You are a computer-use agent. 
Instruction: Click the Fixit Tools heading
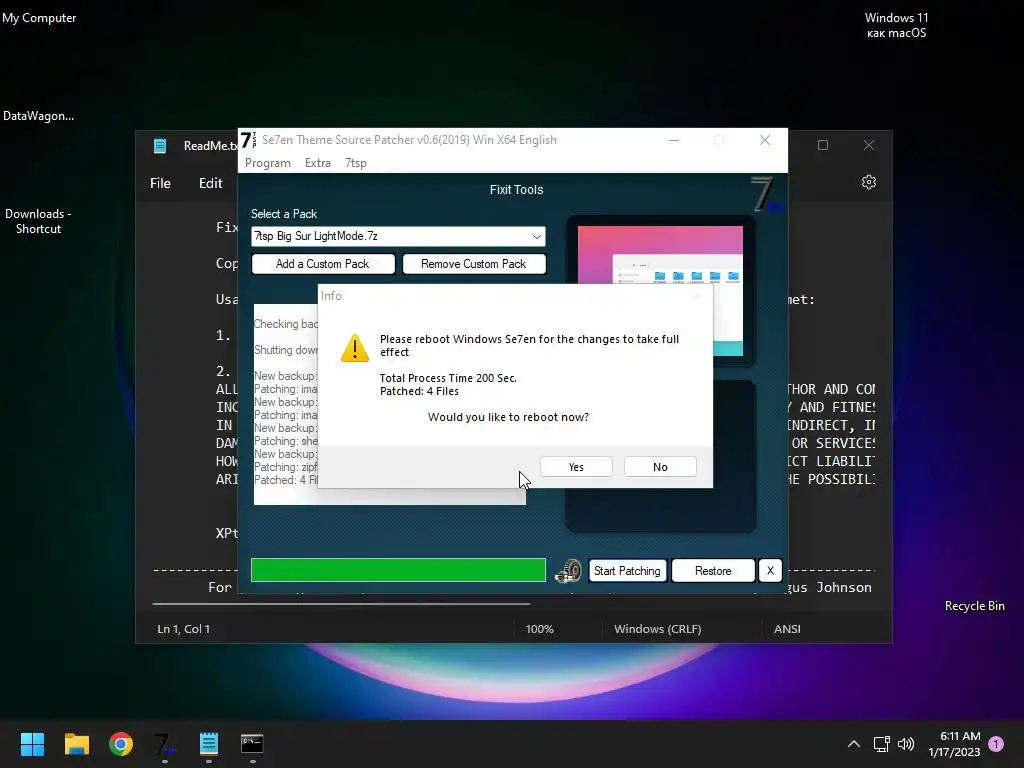pos(517,190)
